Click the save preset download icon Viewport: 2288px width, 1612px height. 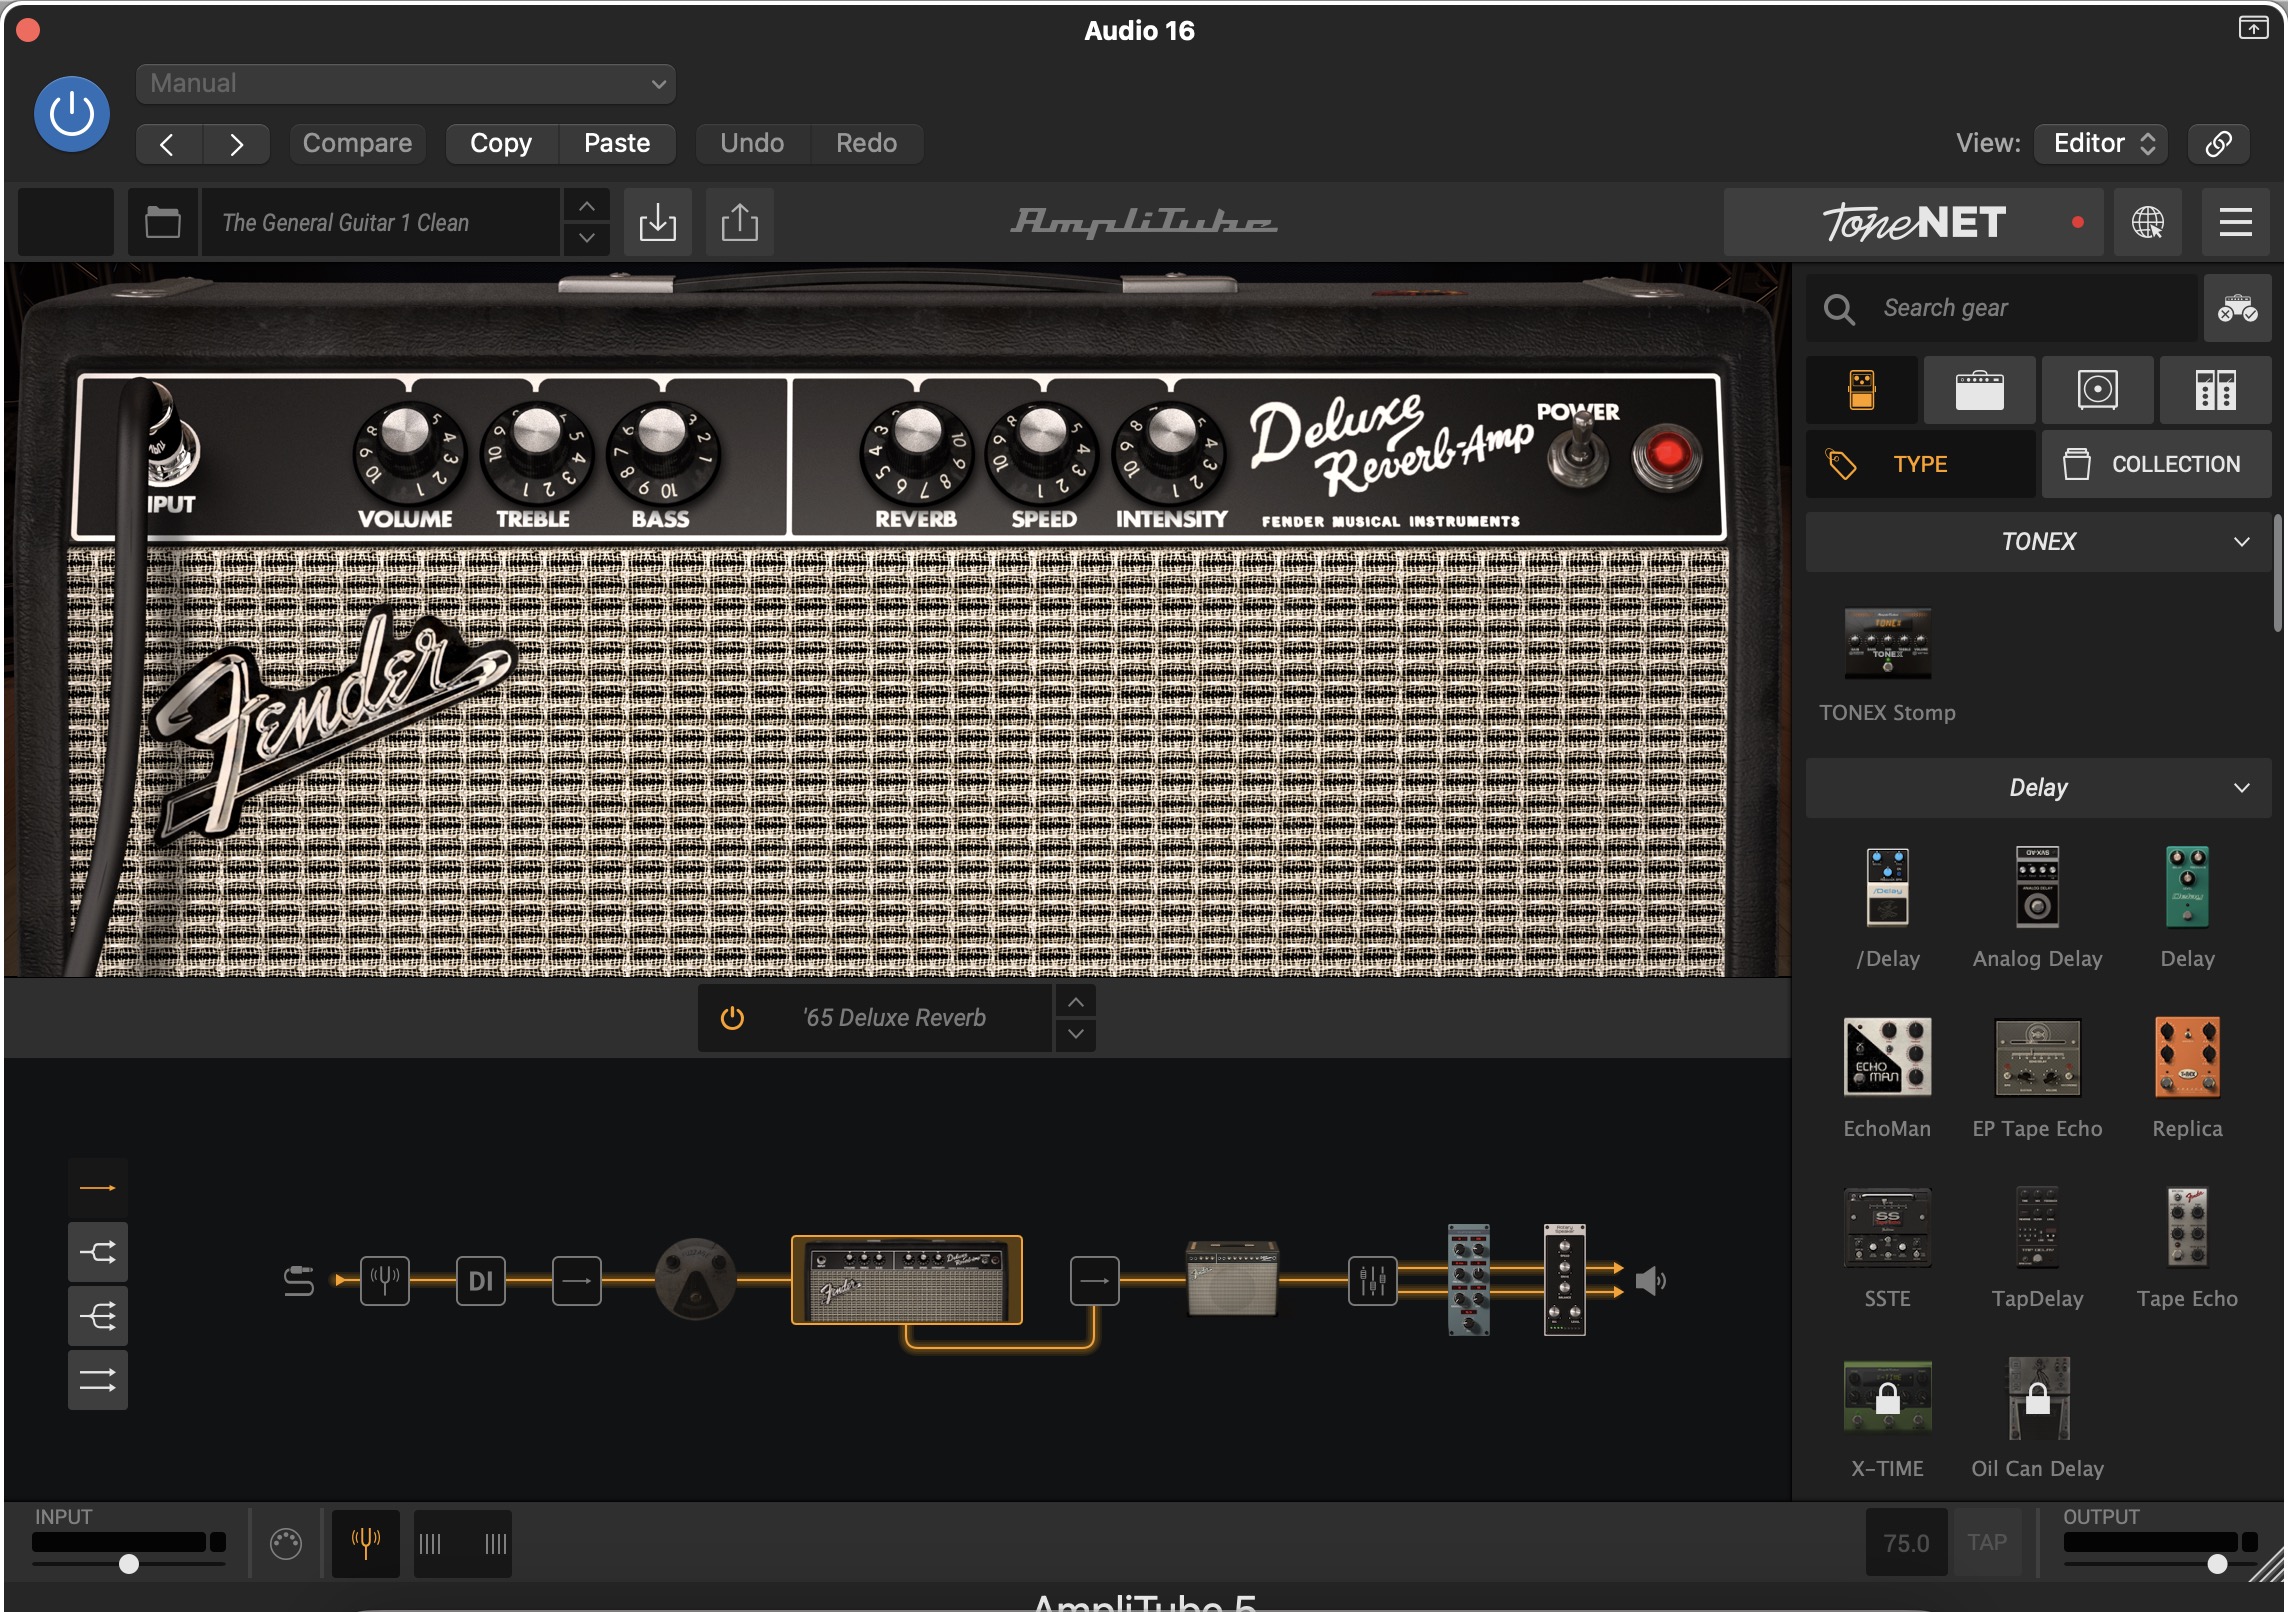pos(657,222)
